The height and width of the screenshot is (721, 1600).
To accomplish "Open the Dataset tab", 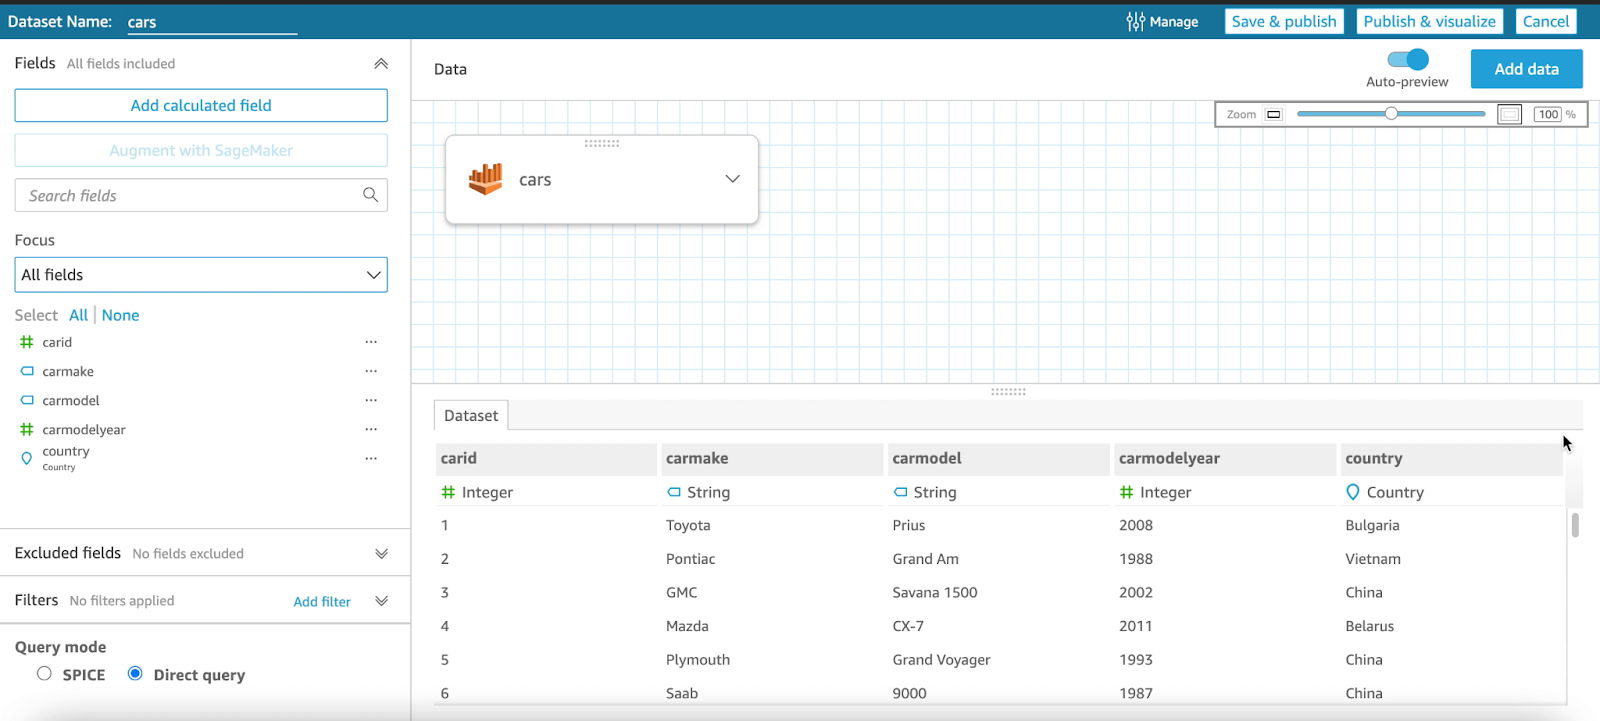I will click(471, 415).
